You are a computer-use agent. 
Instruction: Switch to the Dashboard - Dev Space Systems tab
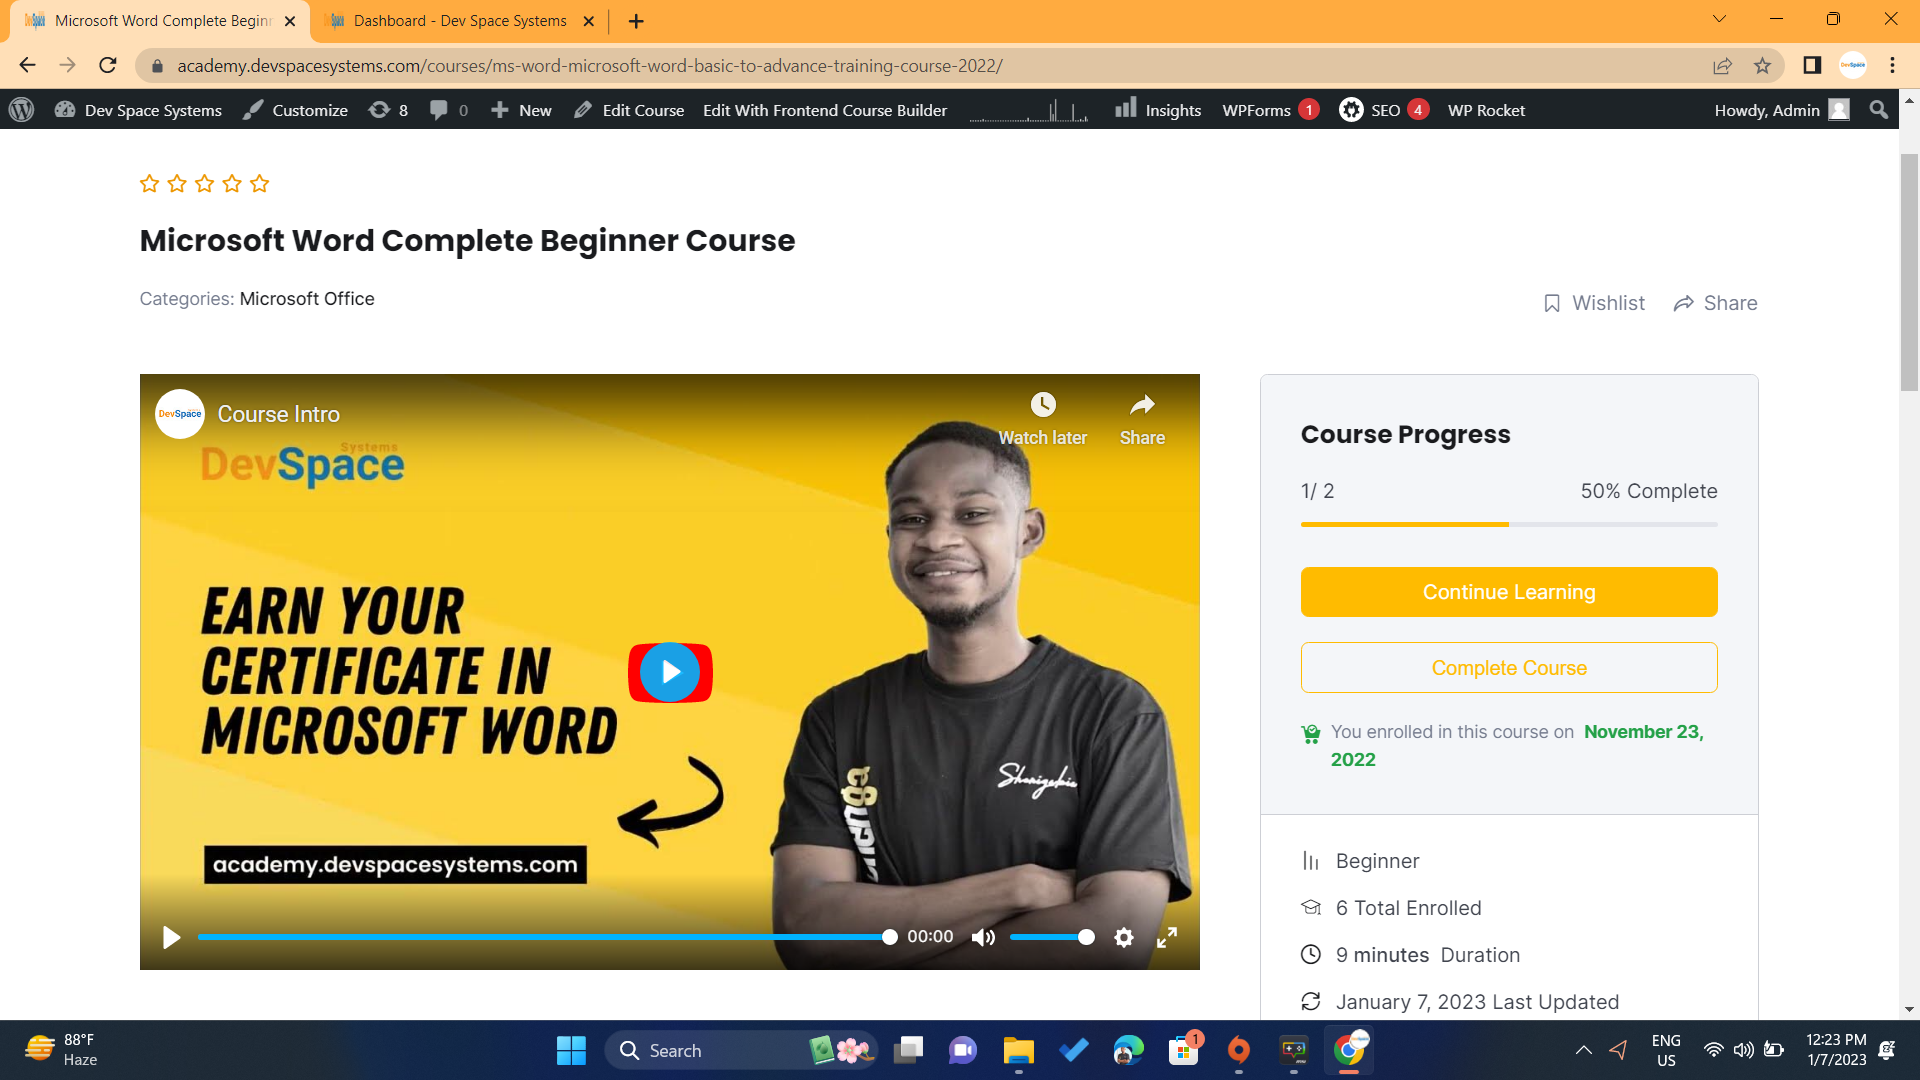pos(460,21)
